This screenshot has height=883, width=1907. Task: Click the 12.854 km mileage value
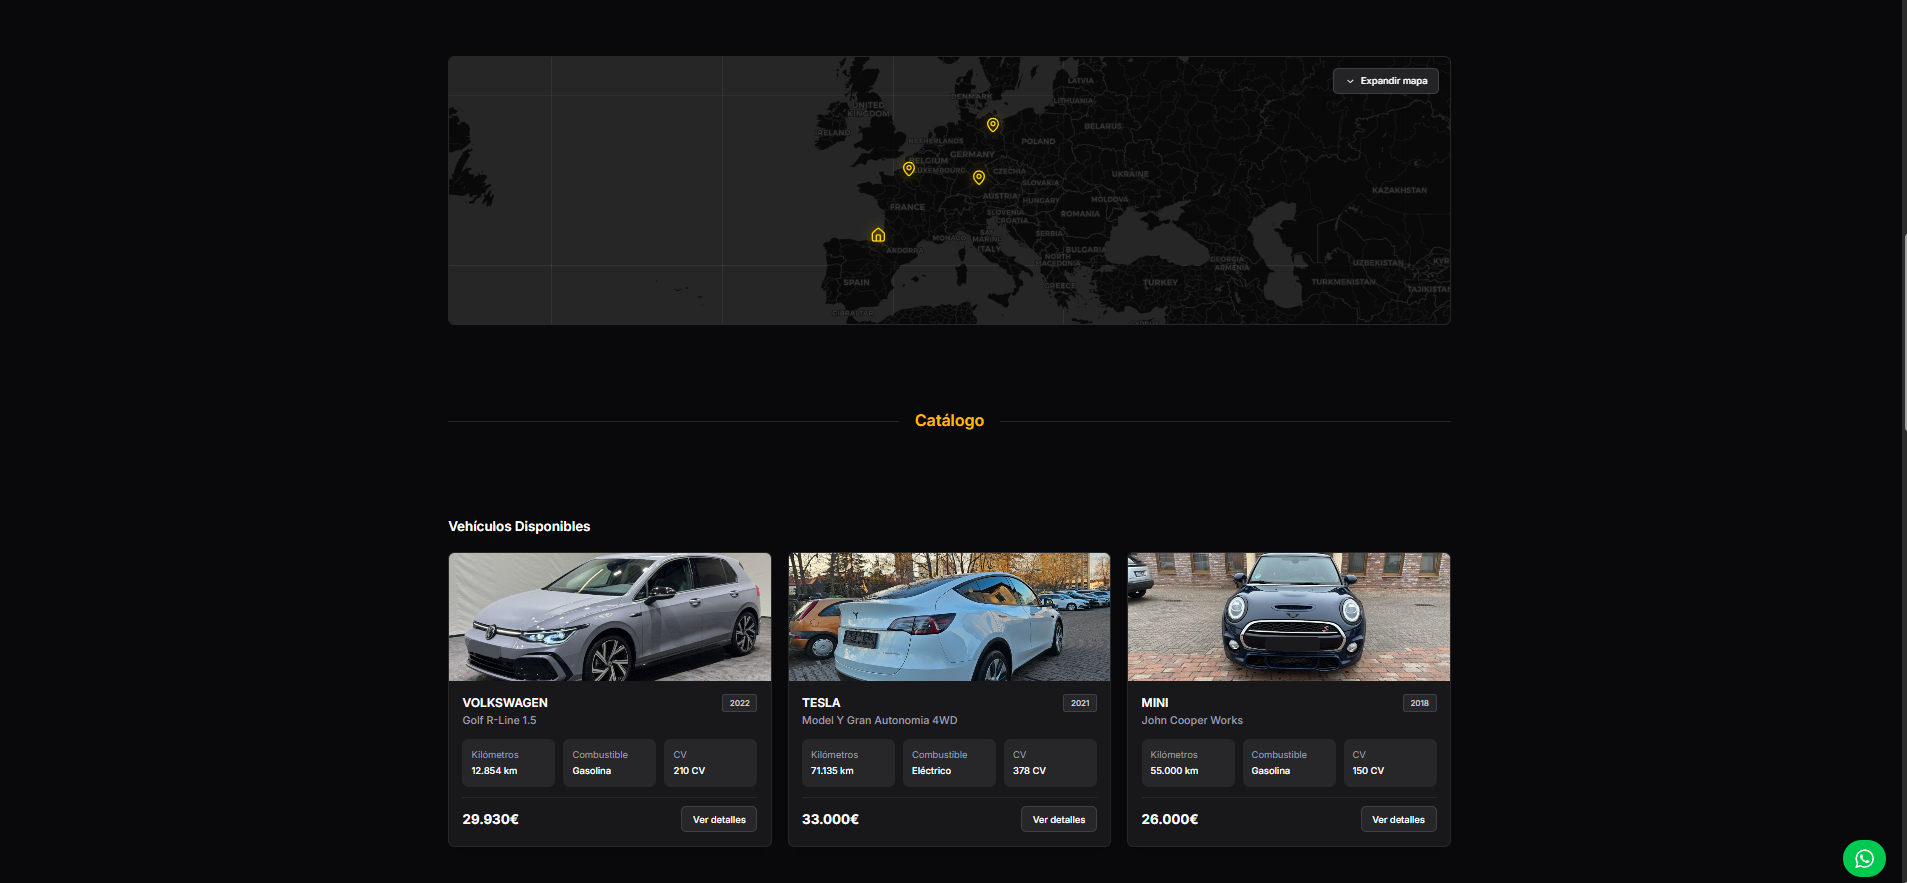pos(494,771)
